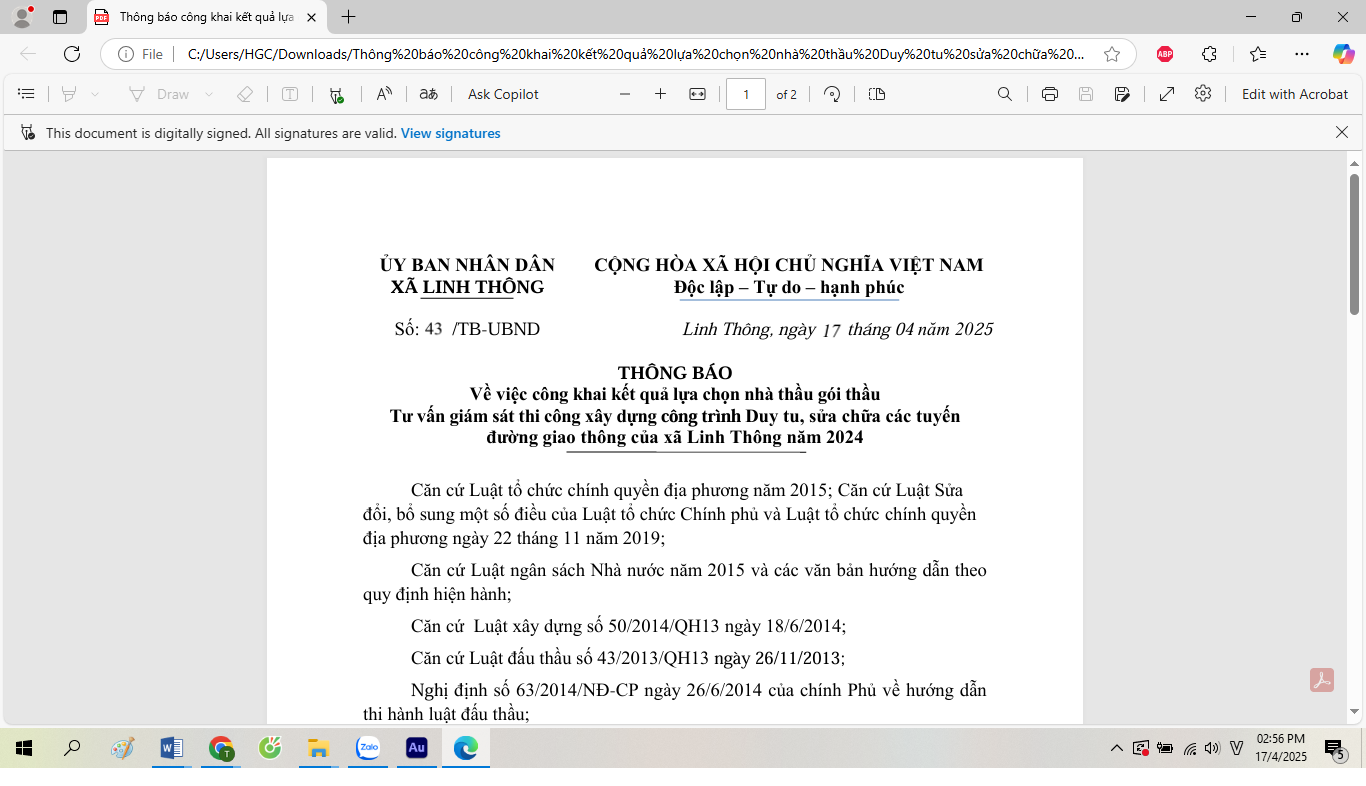Click the document number text 'Số: 43 /TB-UBND'
The image size is (1366, 786).
pos(467,329)
